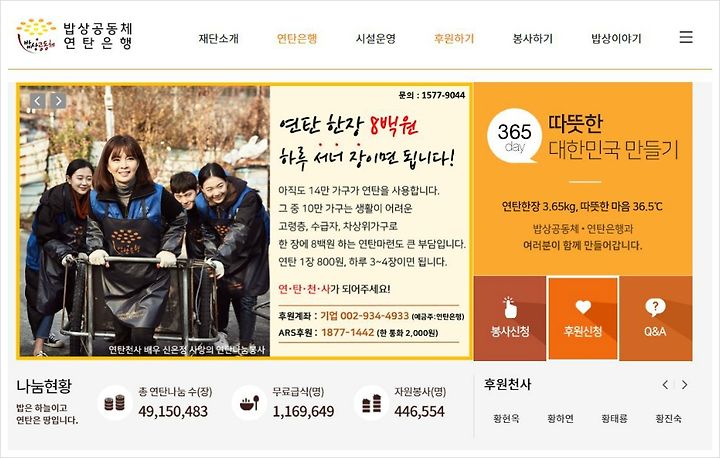Screen dimensions: 720x458
Task: Show previous banner slide arrow
Action: click(38, 101)
